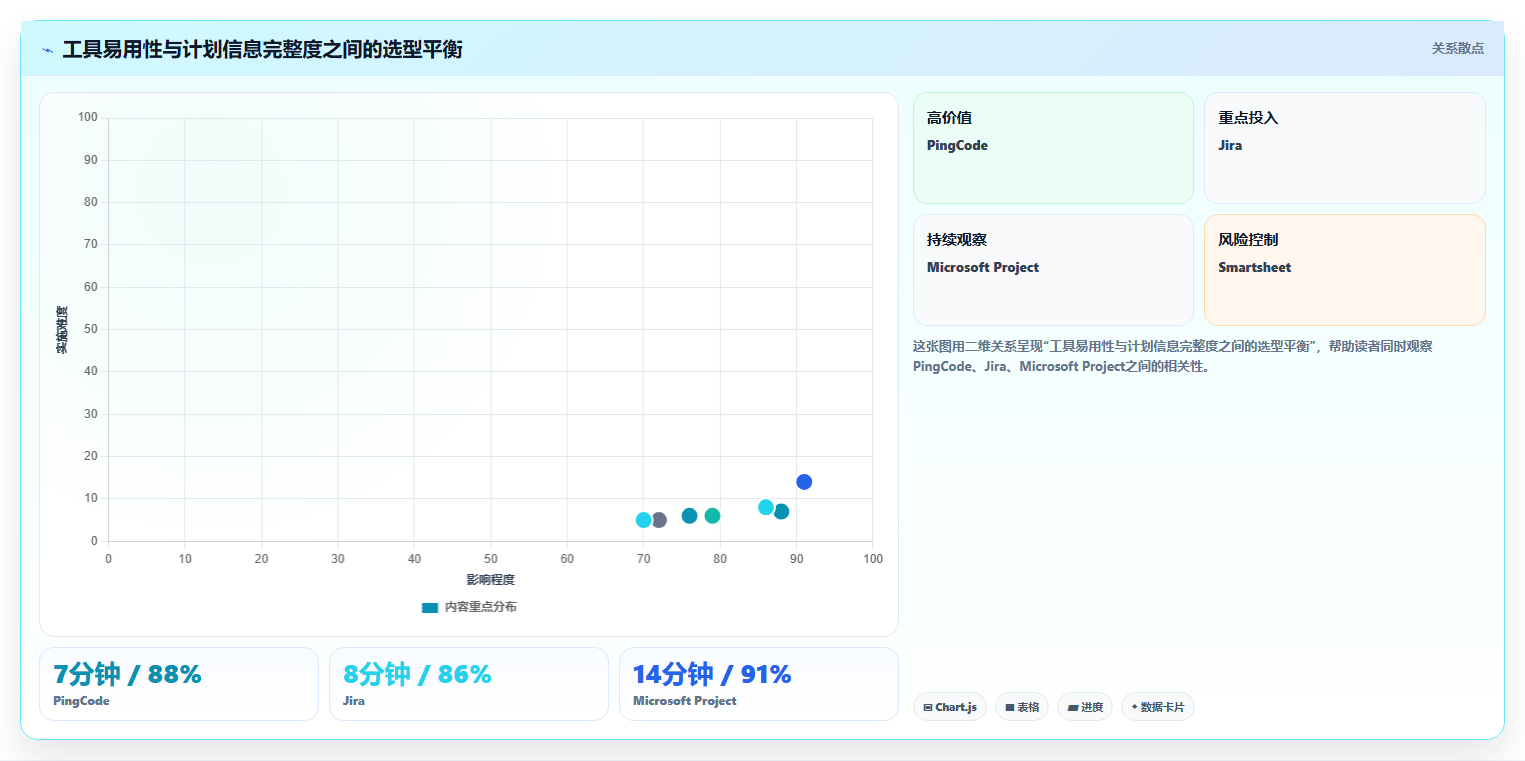Viewport: 1525px width, 761px height.
Task: Open the 持续观察 Microsoft Project card
Action: (1053, 270)
